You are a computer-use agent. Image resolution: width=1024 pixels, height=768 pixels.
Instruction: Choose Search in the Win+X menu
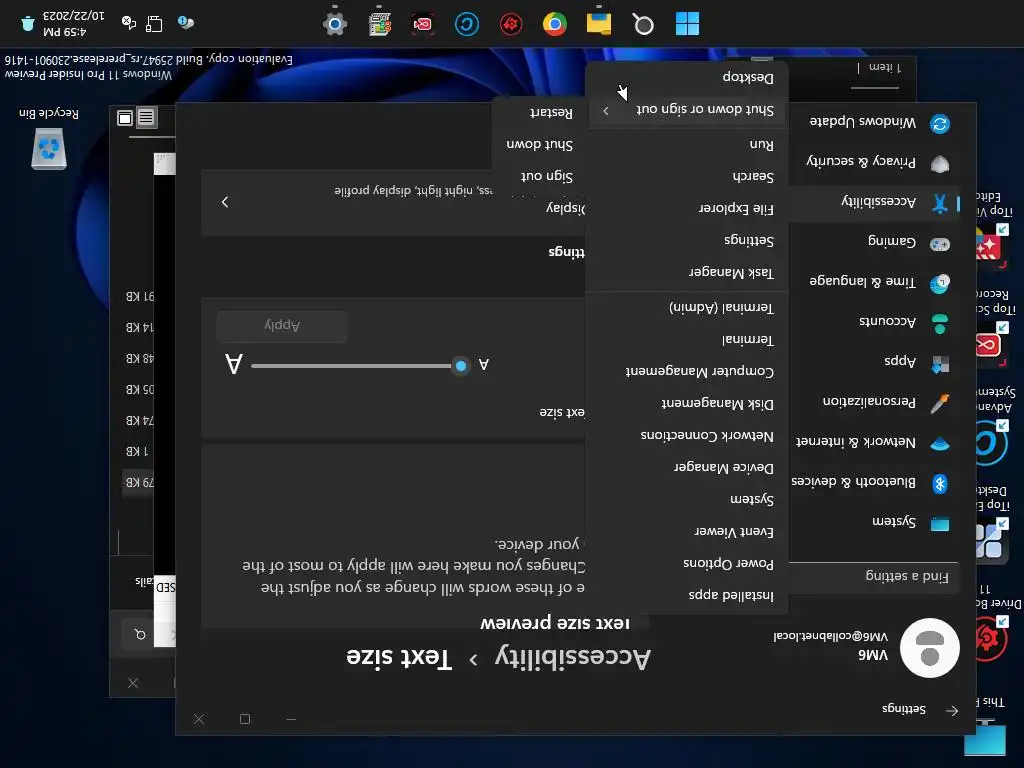coord(687,176)
